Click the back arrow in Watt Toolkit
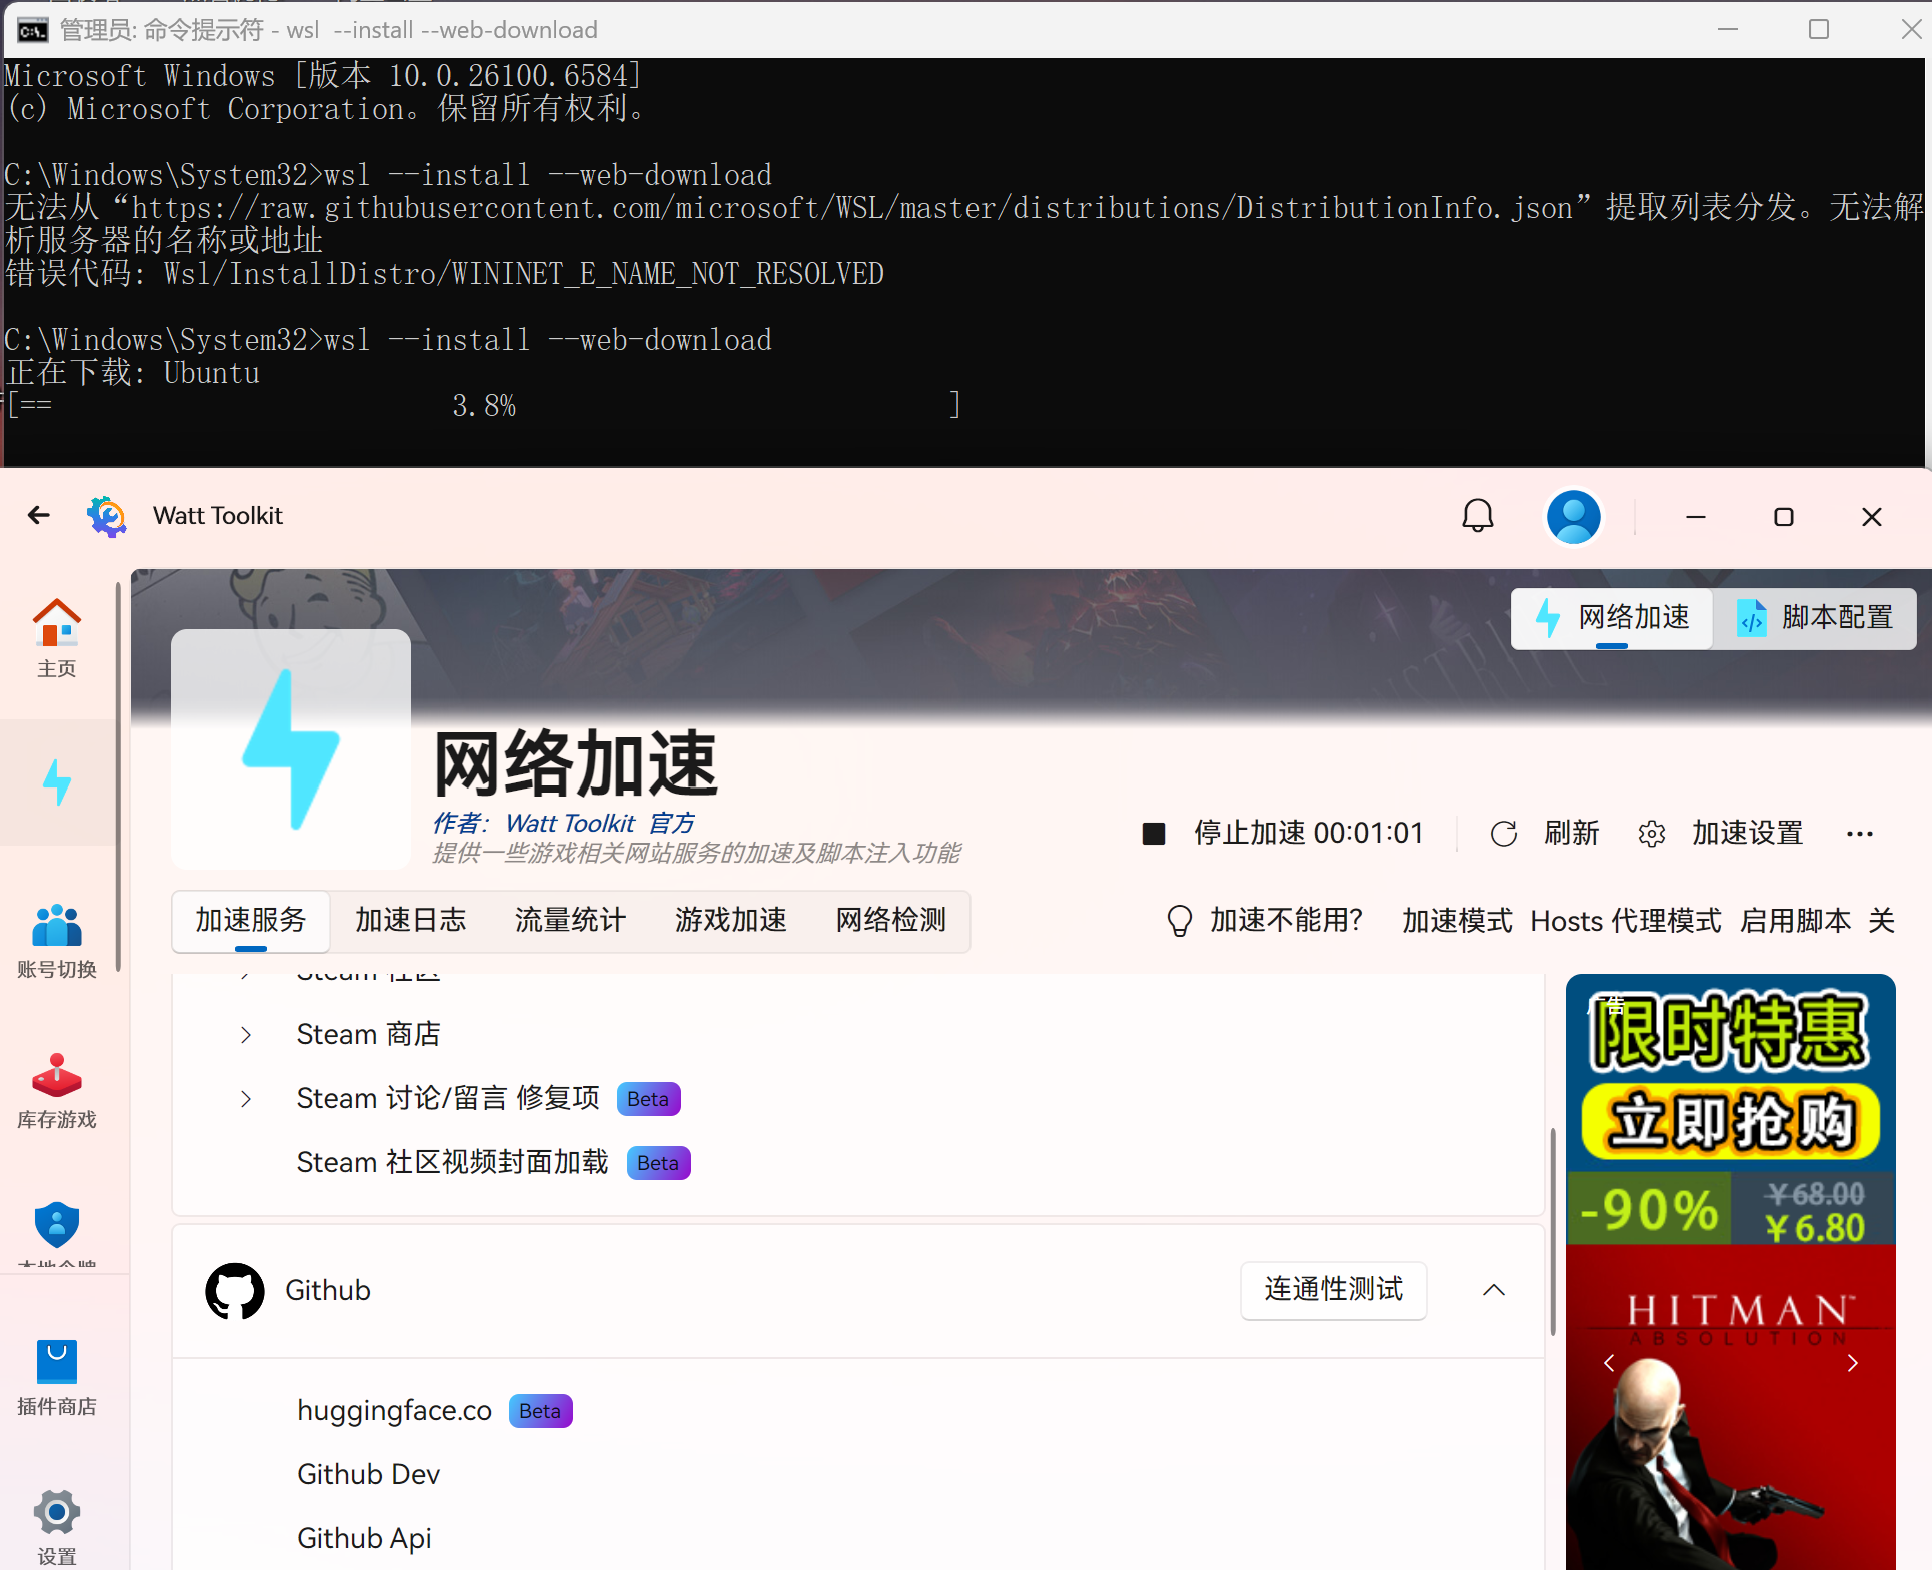Image resolution: width=1932 pixels, height=1570 pixels. (39, 515)
